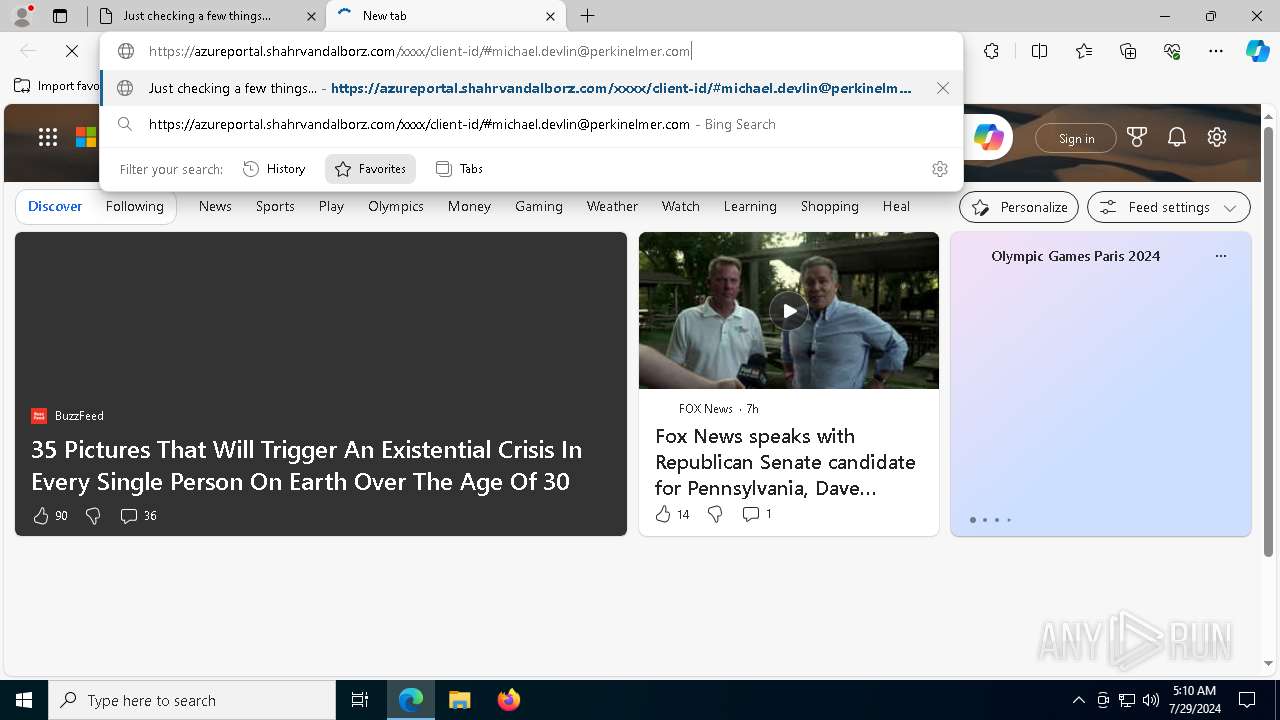Like the Fox News story

pos(672,514)
